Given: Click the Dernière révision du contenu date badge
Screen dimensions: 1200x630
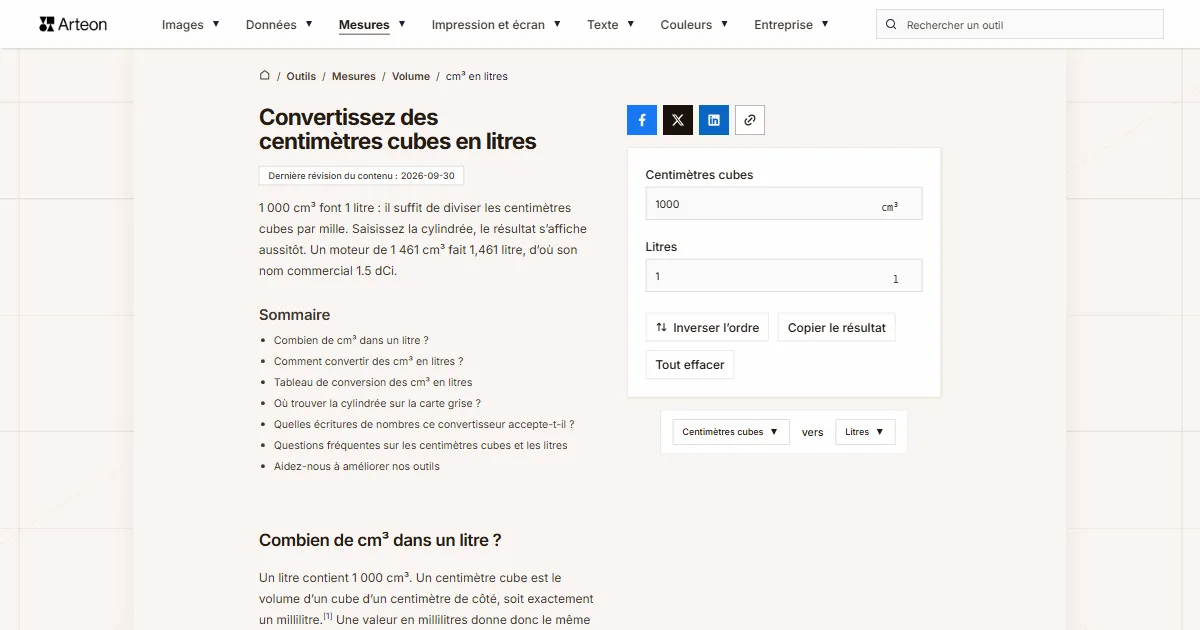Looking at the screenshot, I should point(361,176).
